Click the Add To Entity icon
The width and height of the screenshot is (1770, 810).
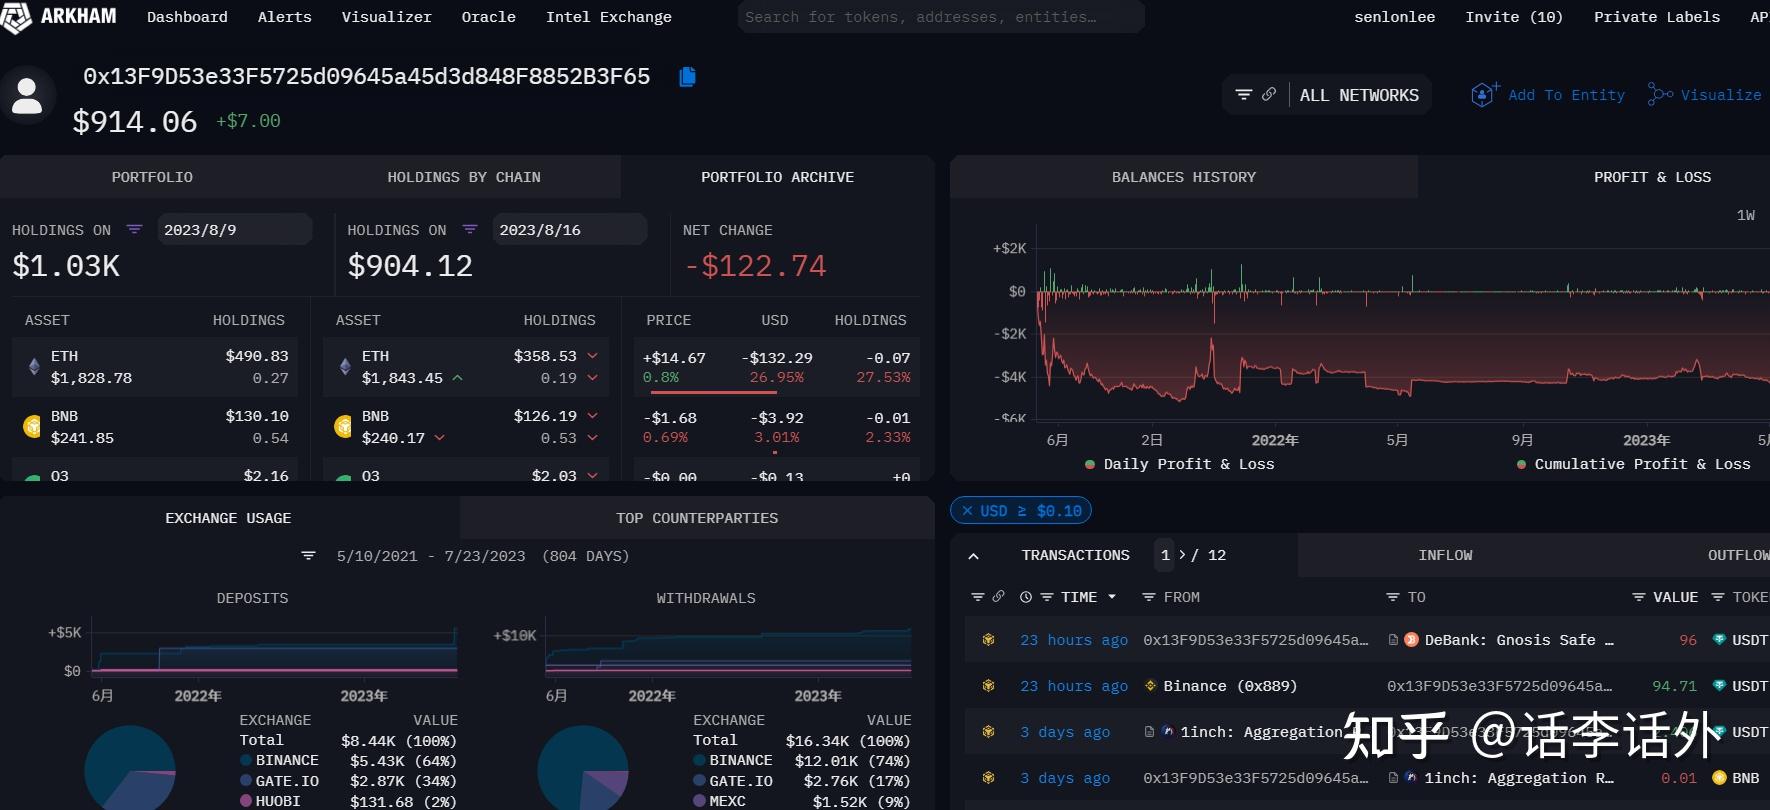click(1484, 95)
